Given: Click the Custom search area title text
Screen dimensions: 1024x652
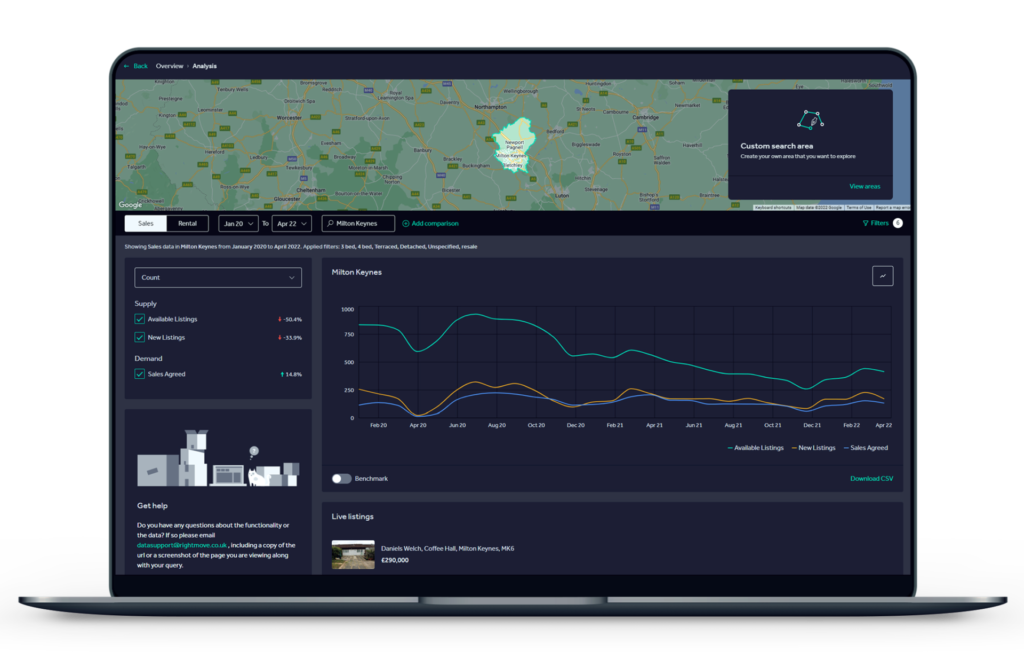Looking at the screenshot, I should [776, 146].
